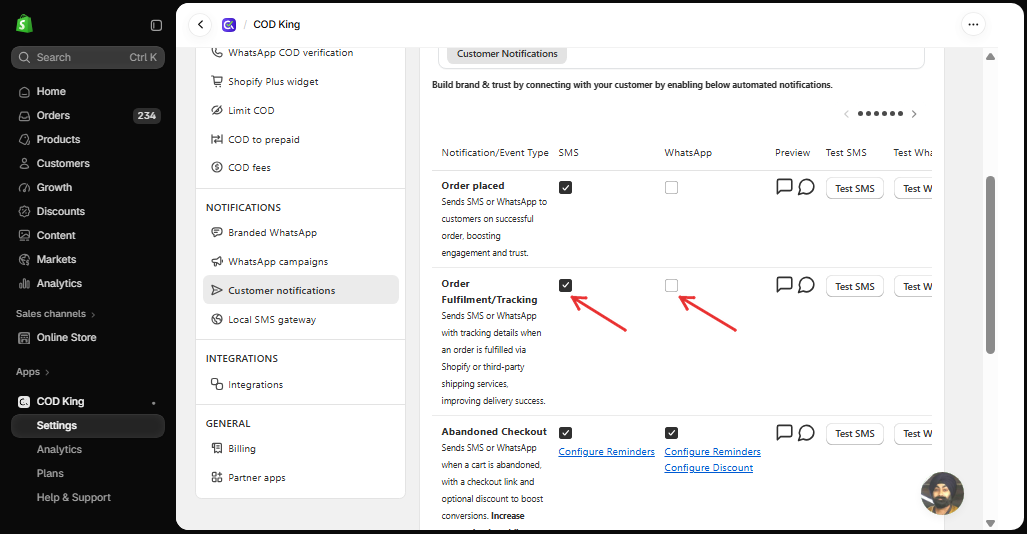Click the scrollbar up arrow
1027x534 pixels.
click(x=990, y=57)
